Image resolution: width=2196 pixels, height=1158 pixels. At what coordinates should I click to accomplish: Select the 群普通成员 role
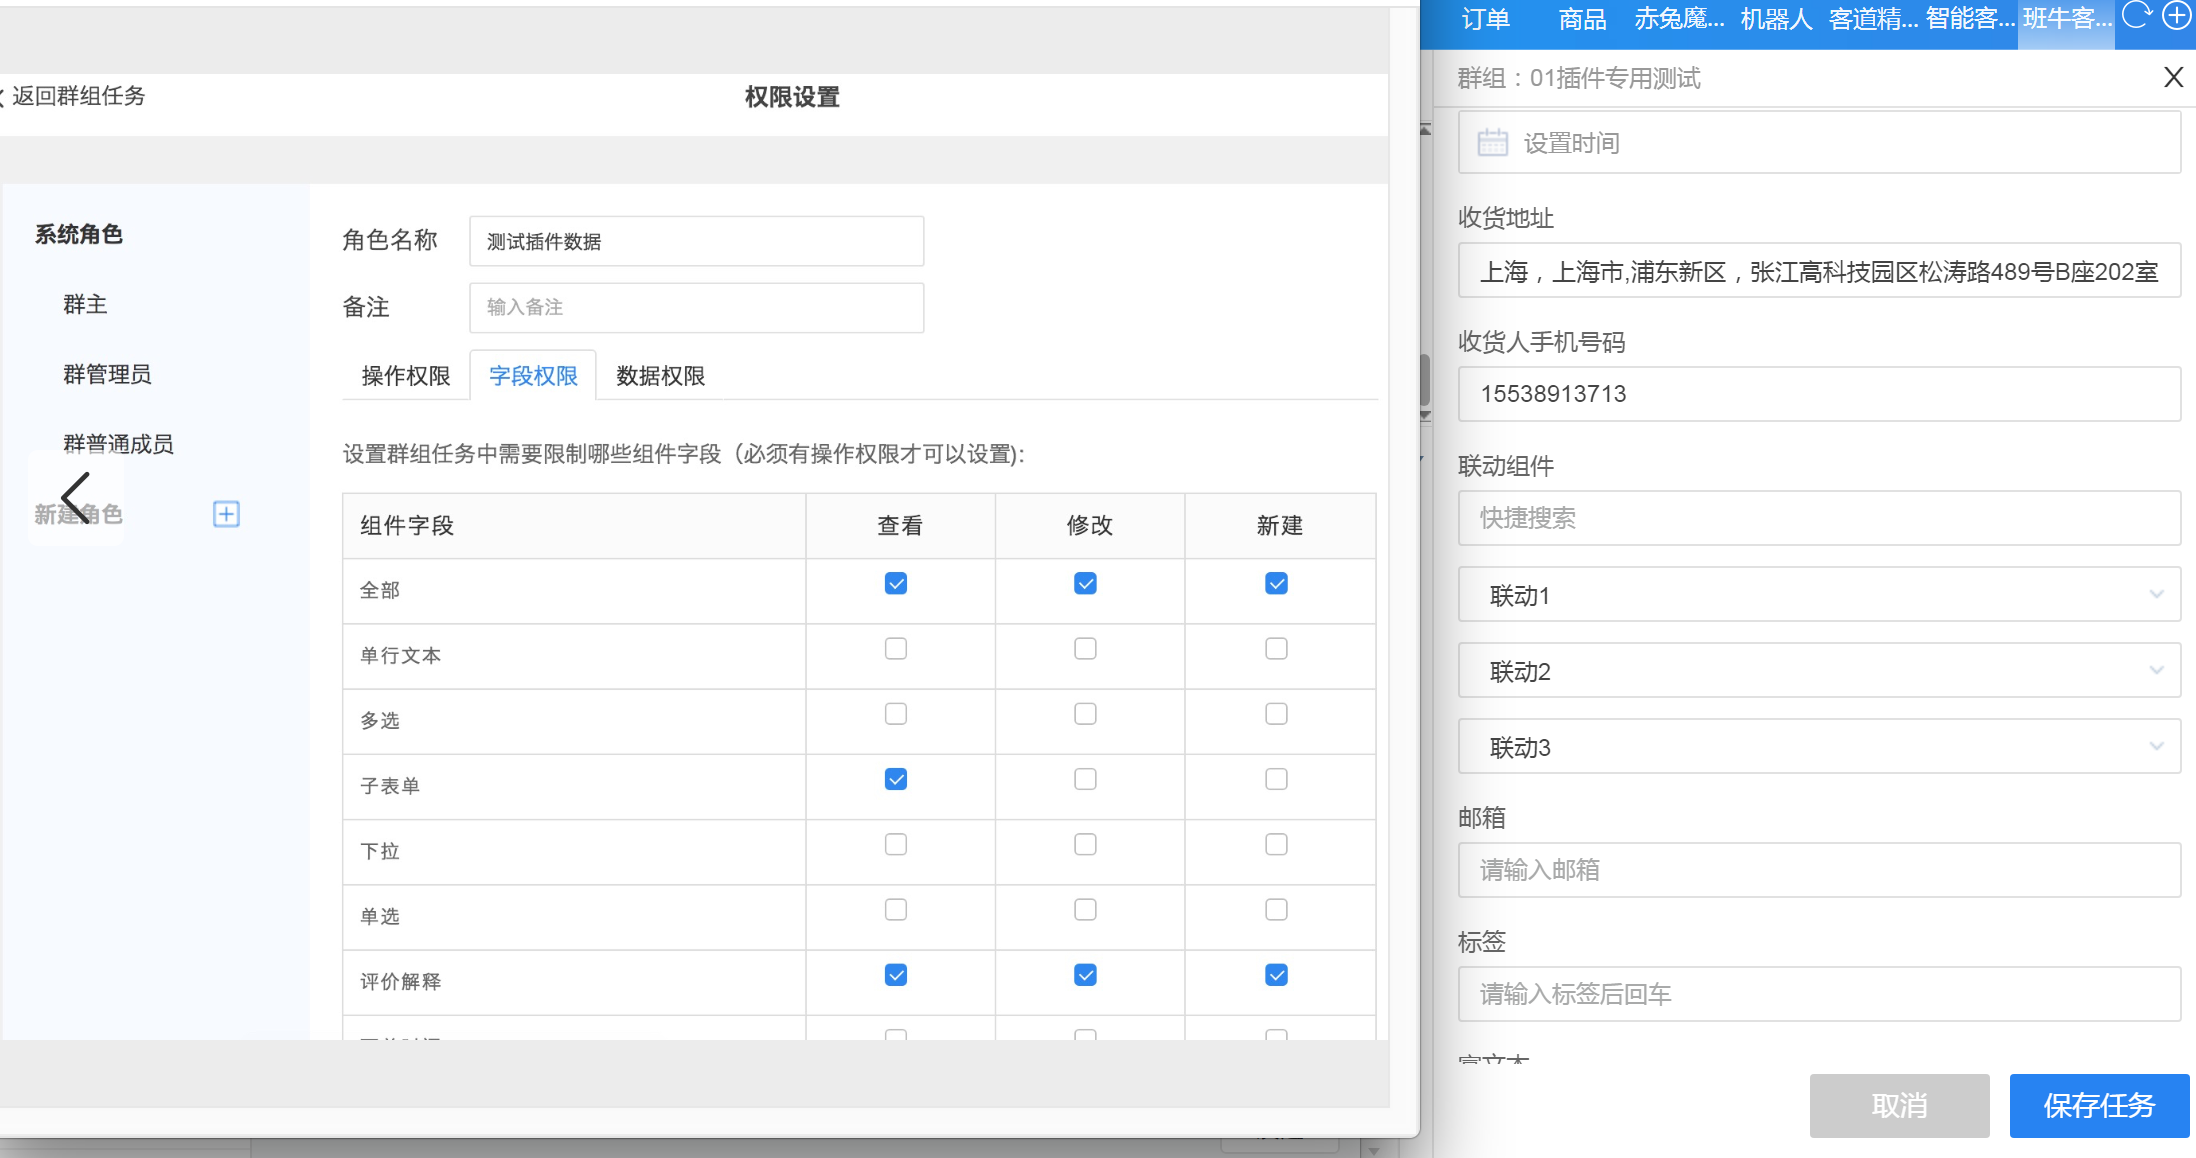coord(118,444)
